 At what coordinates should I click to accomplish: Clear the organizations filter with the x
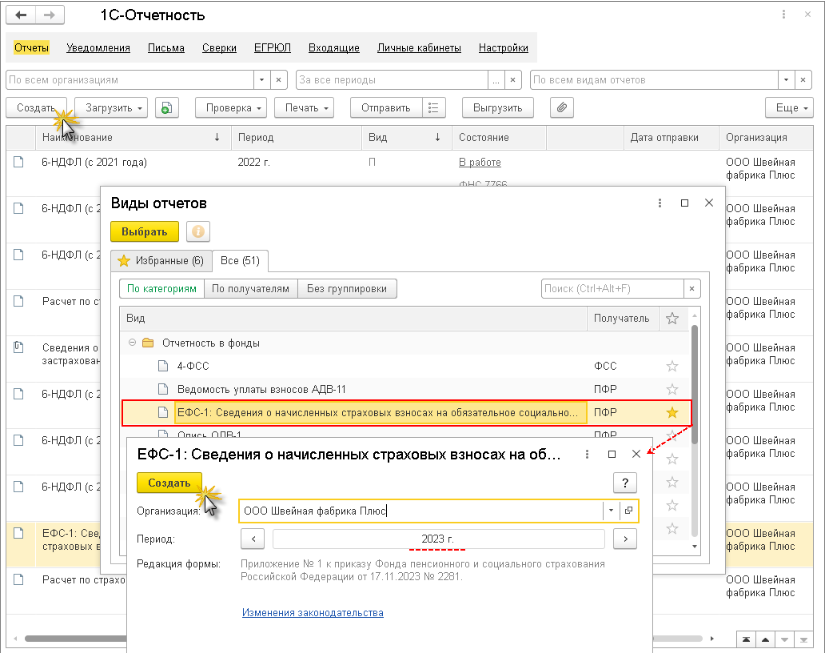pos(279,80)
